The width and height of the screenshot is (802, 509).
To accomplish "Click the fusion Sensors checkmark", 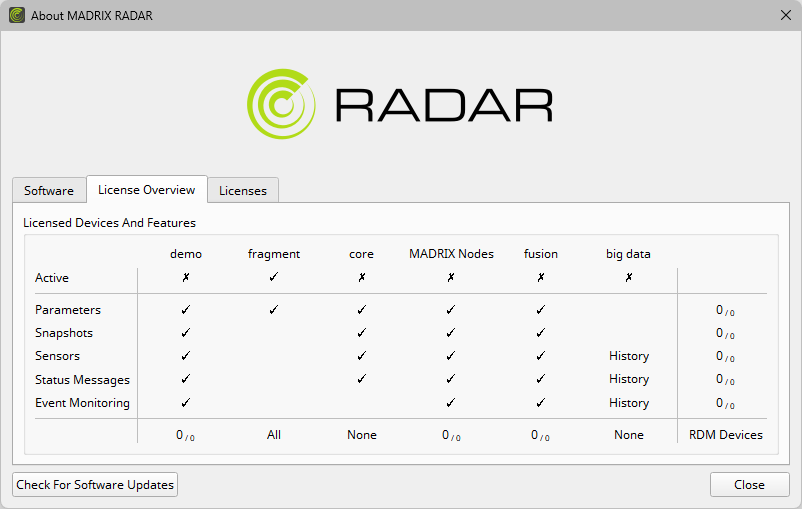I will click(x=541, y=355).
